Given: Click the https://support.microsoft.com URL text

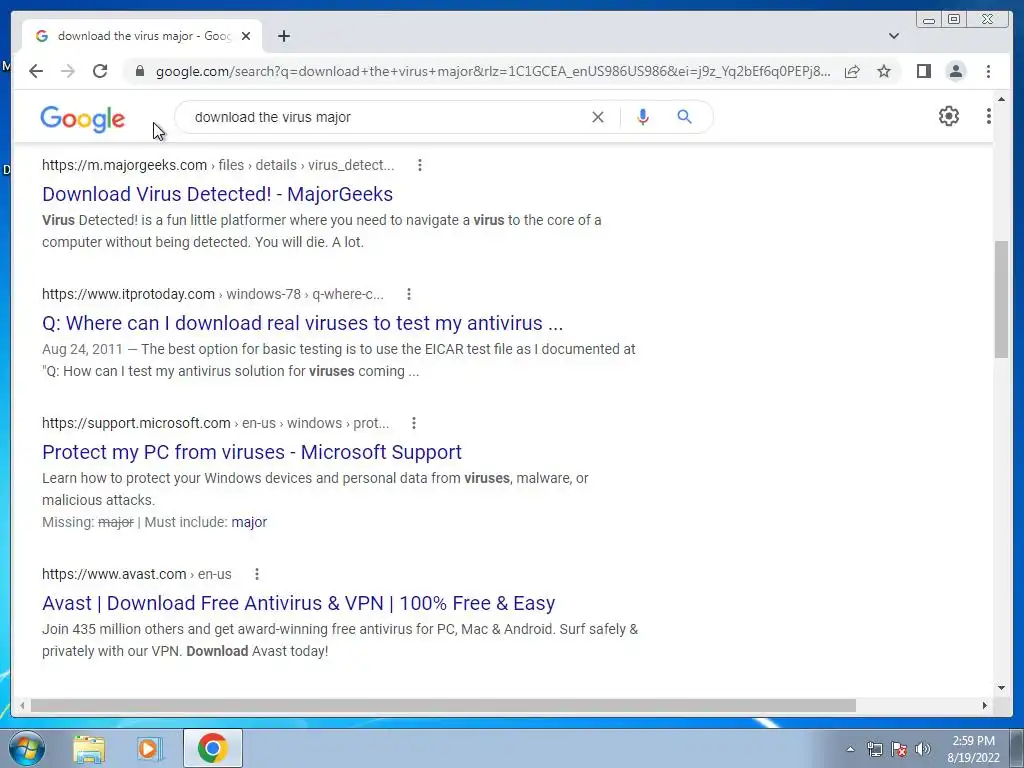Looking at the screenshot, I should (x=136, y=423).
